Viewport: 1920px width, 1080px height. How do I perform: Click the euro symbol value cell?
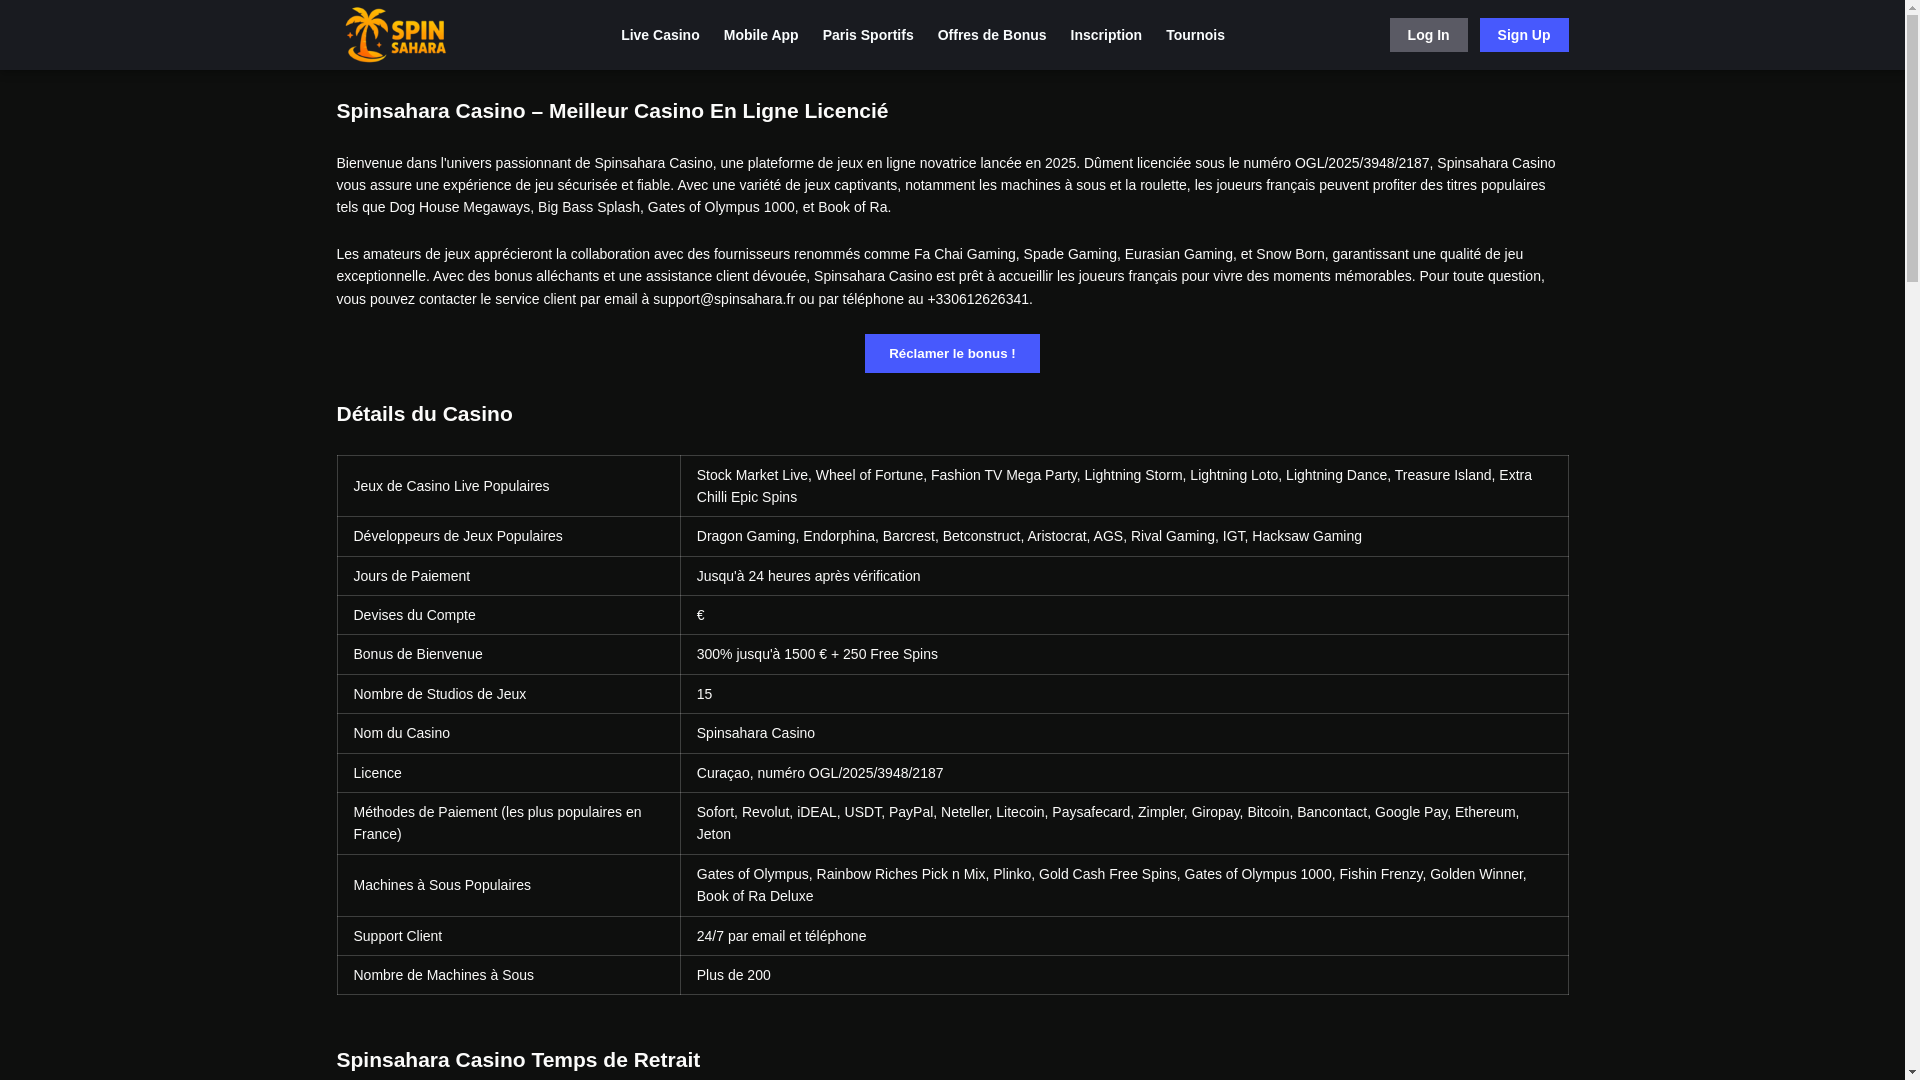point(1124,615)
